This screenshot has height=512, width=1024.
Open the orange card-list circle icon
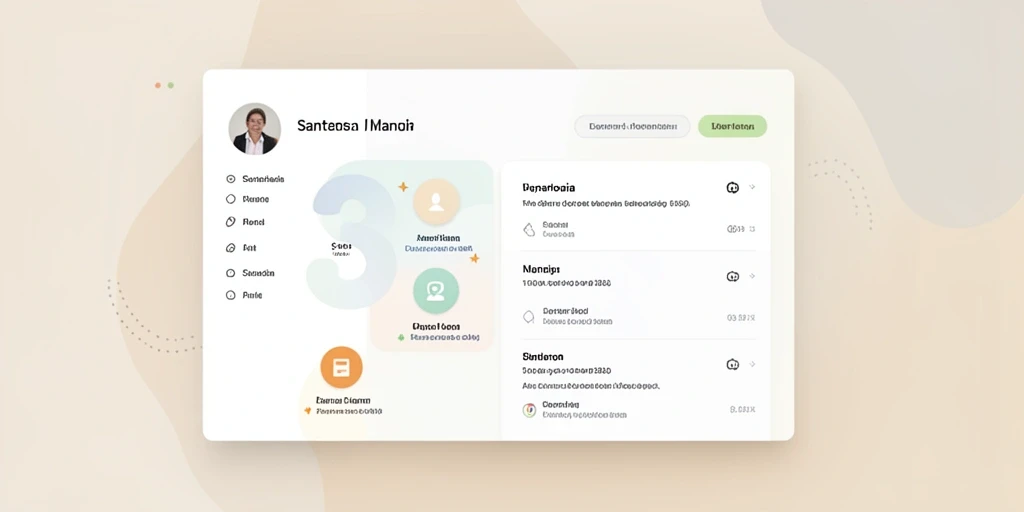[x=341, y=368]
